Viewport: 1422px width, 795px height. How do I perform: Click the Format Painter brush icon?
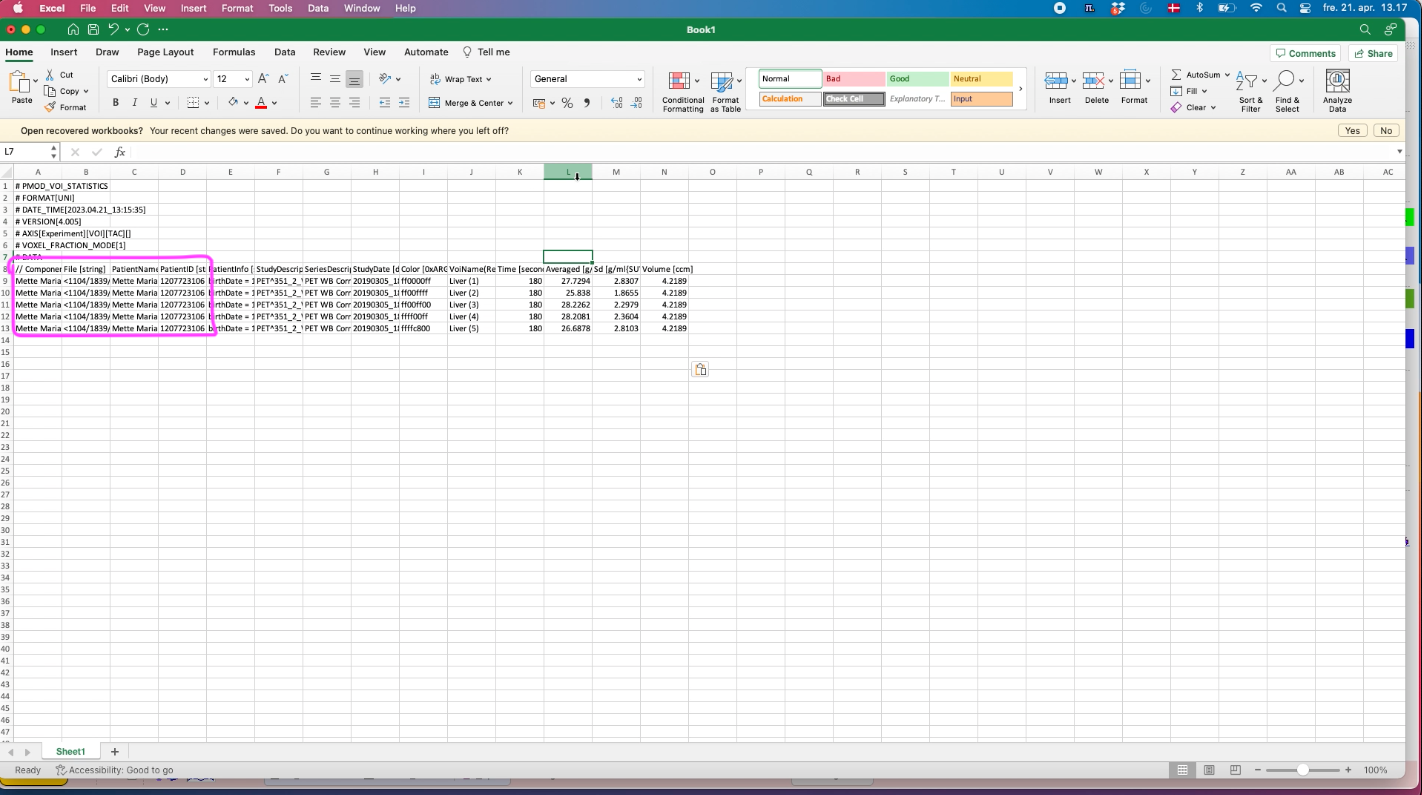click(x=49, y=107)
